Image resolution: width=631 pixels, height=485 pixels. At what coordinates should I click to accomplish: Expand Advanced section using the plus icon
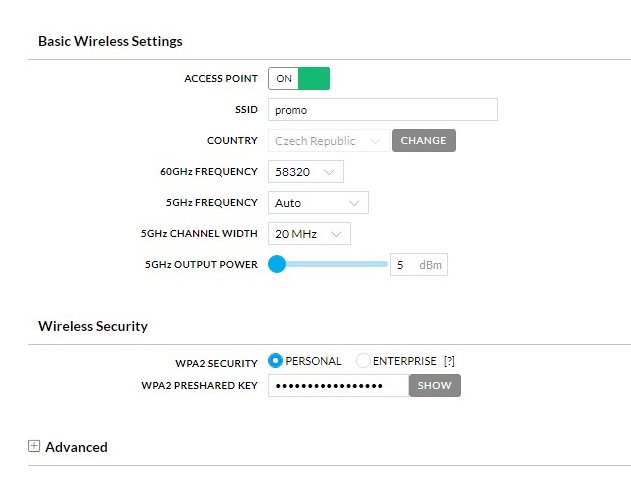[x=34, y=446]
